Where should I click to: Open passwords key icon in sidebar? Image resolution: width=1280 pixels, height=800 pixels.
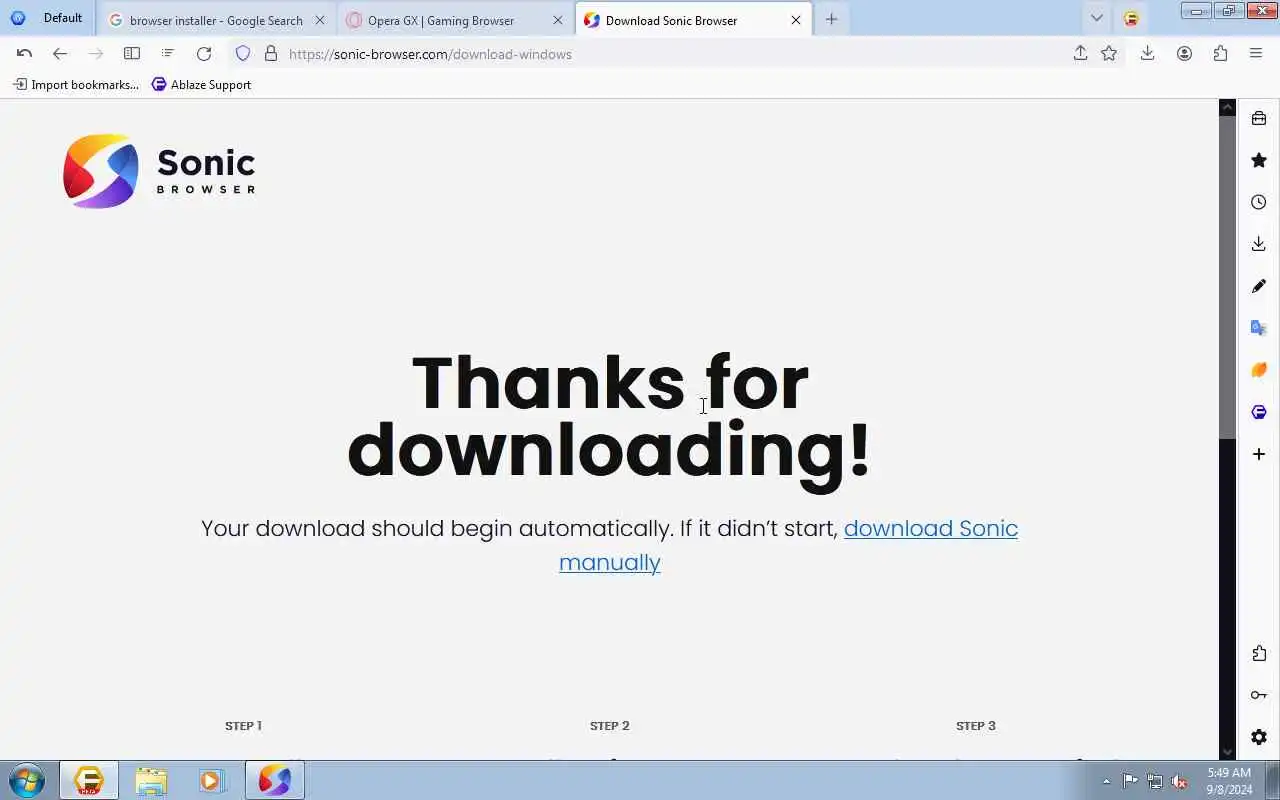tap(1259, 695)
